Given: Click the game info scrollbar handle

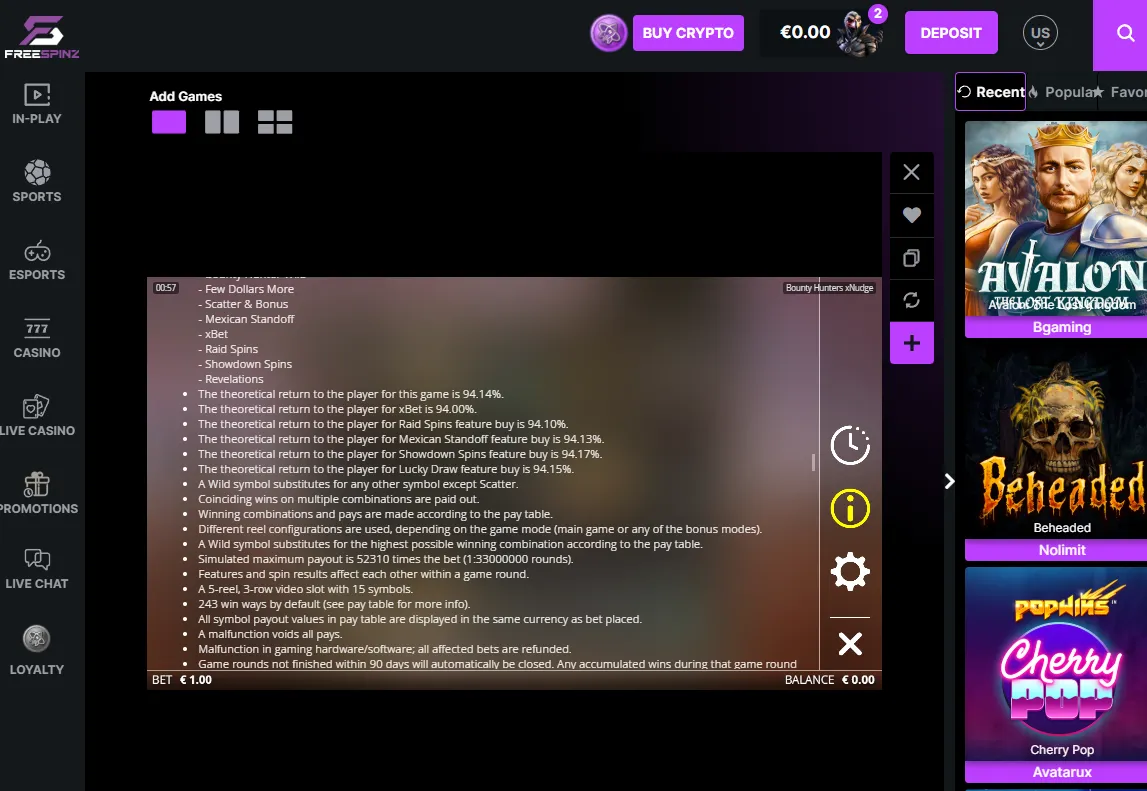Looking at the screenshot, I should coord(813,462).
